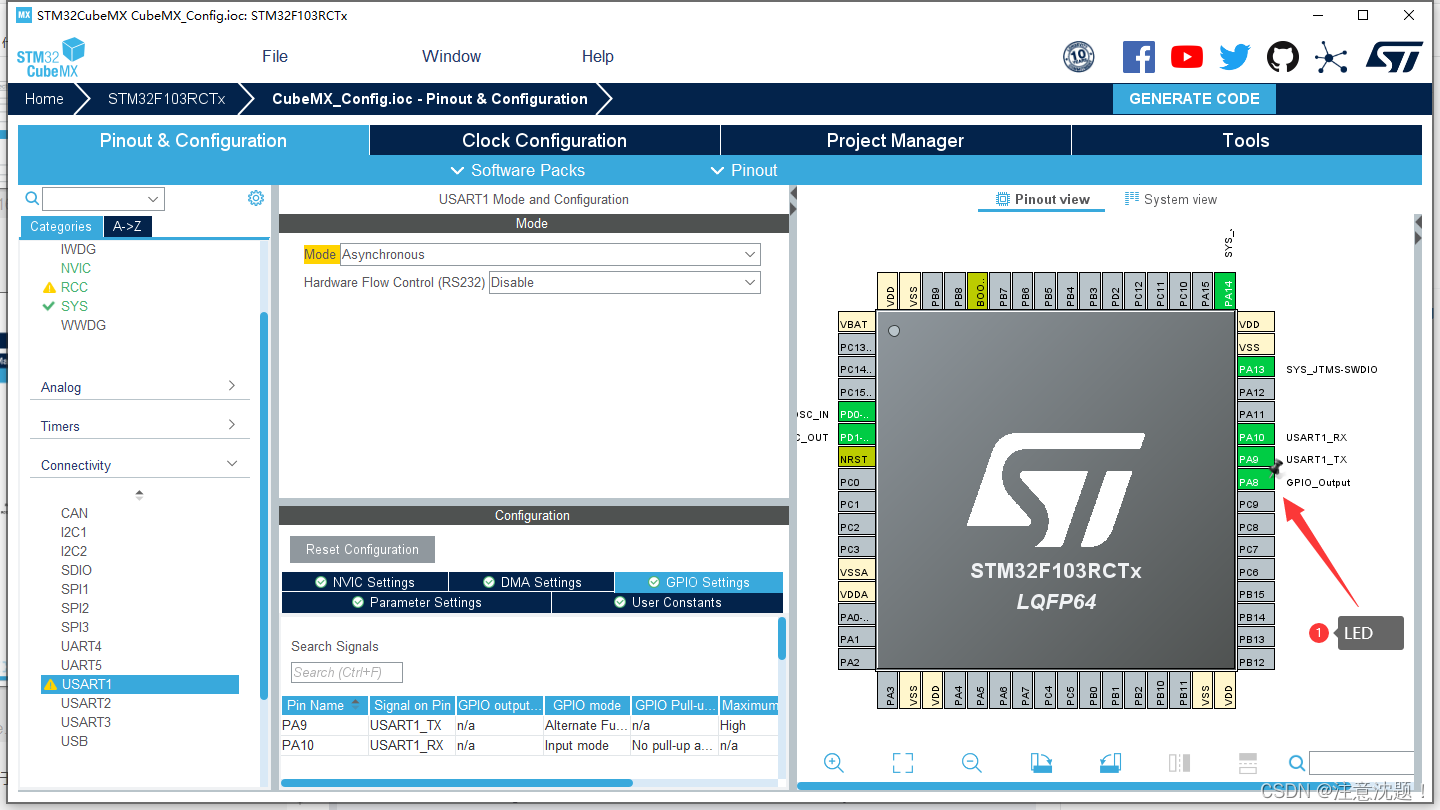This screenshot has width=1440, height=810.
Task: Select CAN in the Connectivity list
Action: [x=74, y=513]
